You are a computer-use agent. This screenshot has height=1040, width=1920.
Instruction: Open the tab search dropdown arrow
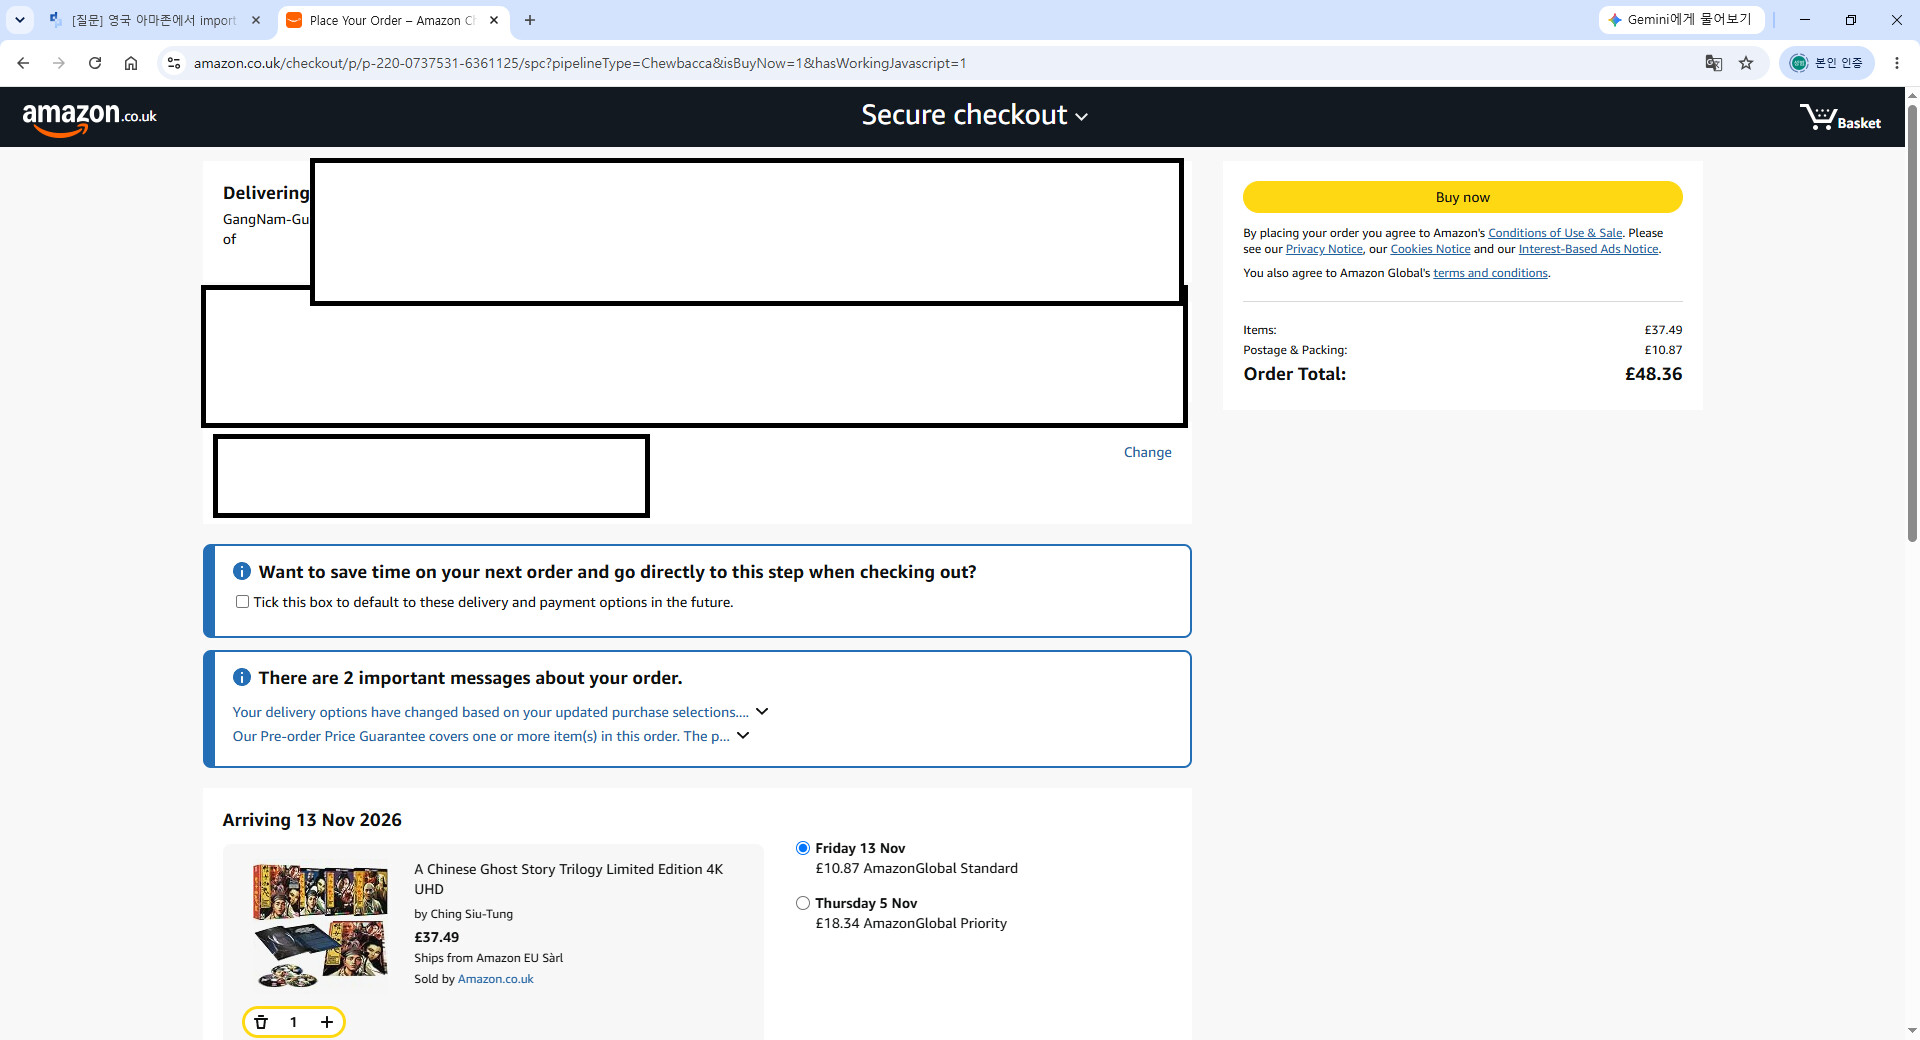tap(20, 20)
